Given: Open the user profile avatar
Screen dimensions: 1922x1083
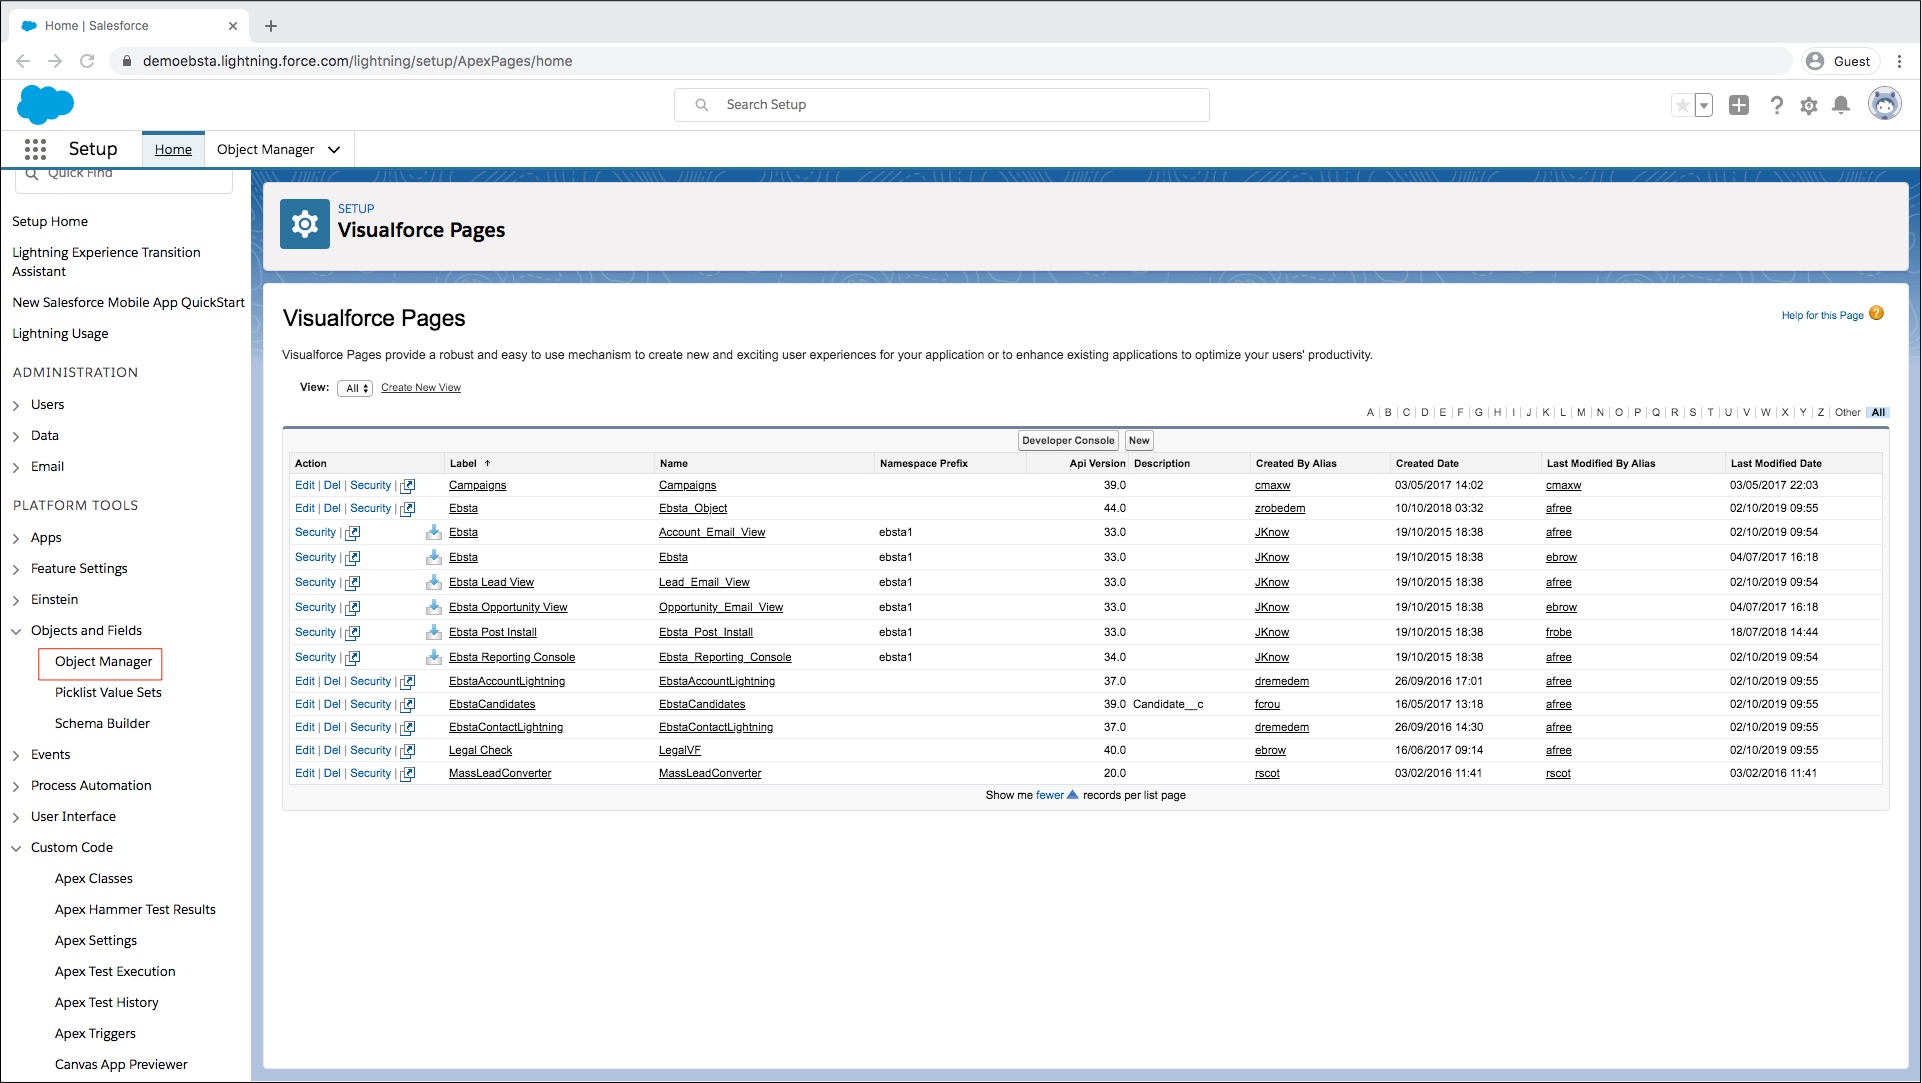Looking at the screenshot, I should (1885, 104).
